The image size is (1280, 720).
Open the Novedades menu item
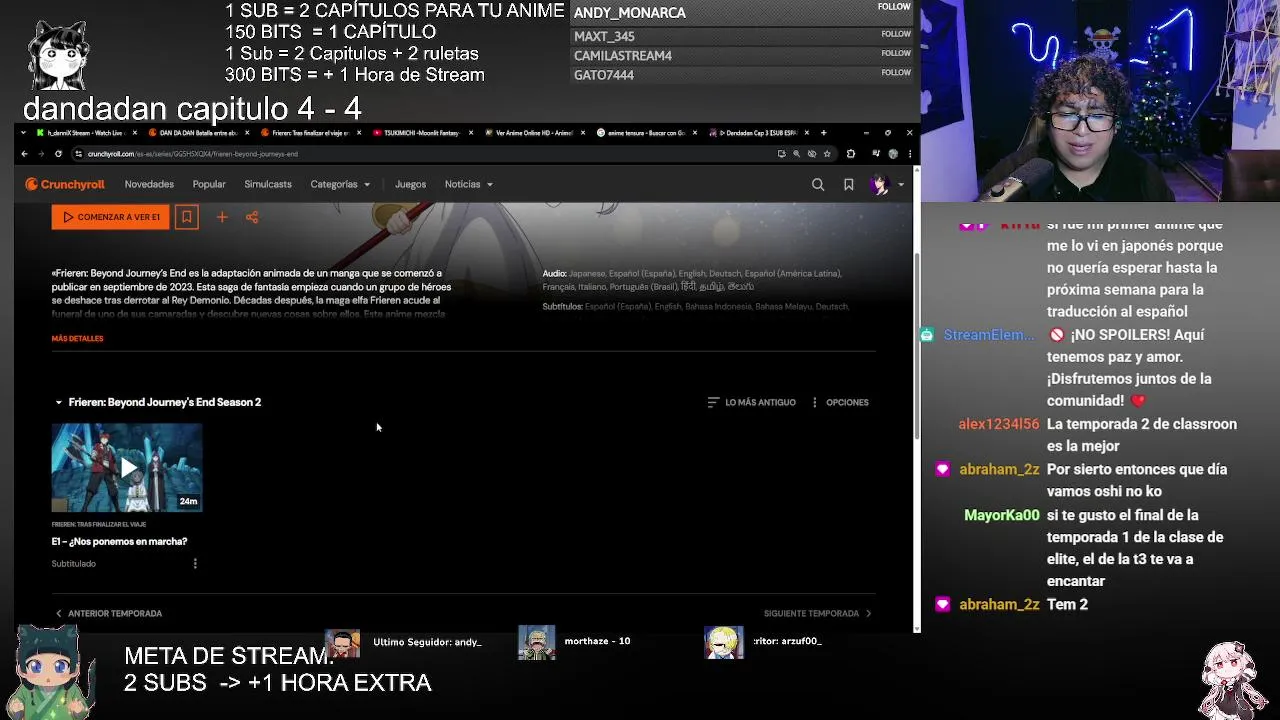tap(149, 184)
